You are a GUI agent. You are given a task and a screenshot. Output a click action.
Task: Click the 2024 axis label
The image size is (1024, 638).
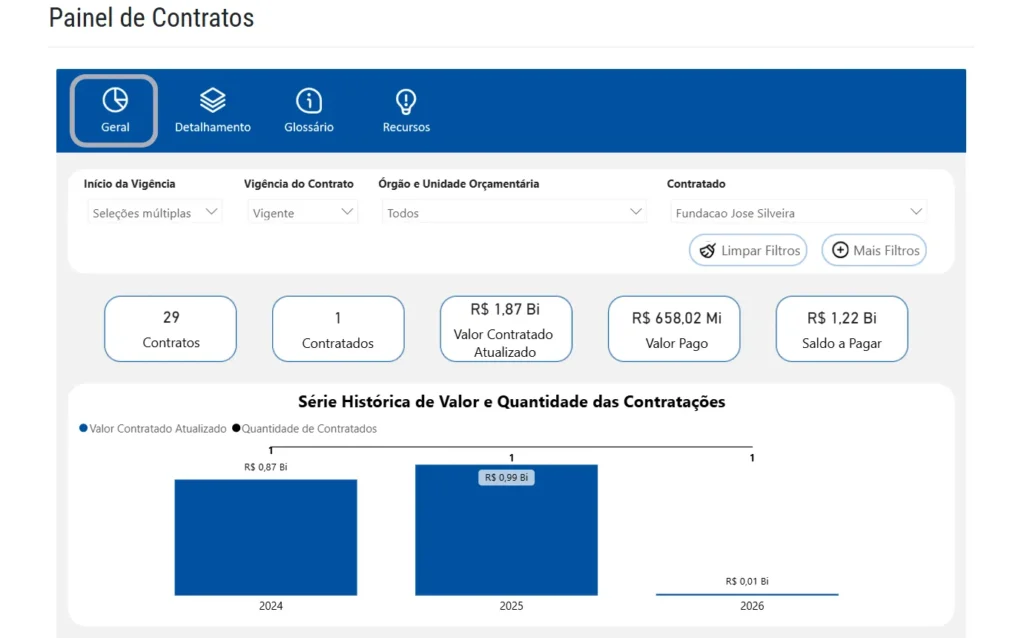tap(270, 606)
